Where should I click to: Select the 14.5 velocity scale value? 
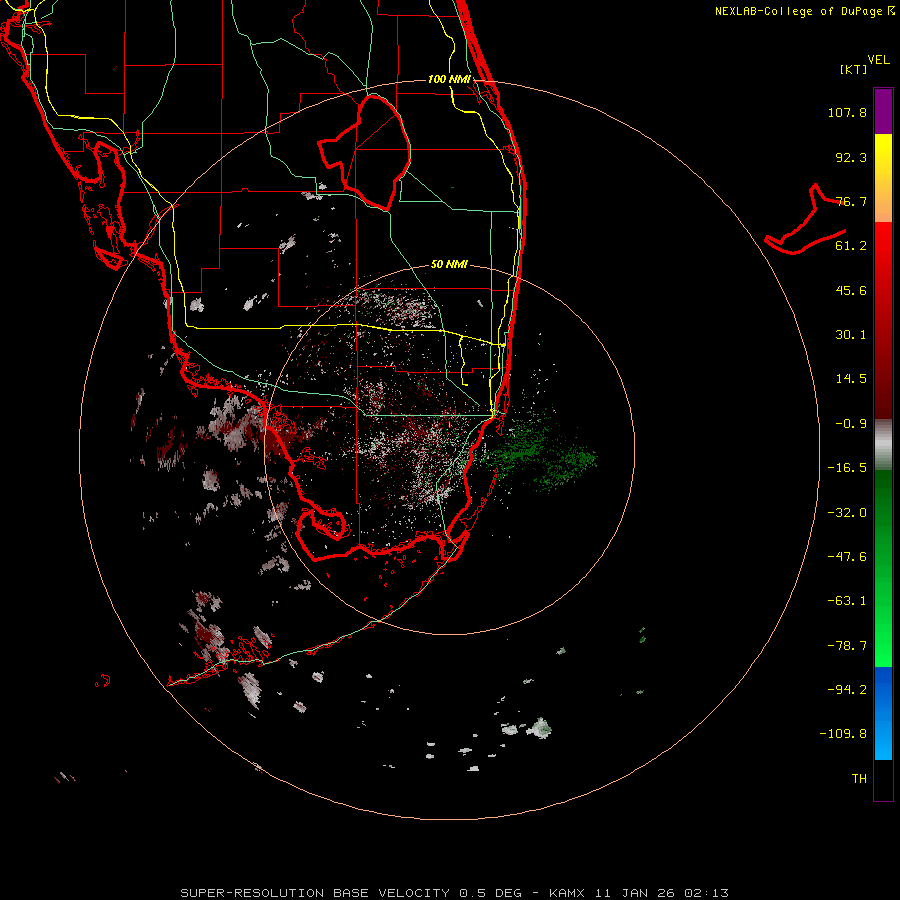point(851,379)
